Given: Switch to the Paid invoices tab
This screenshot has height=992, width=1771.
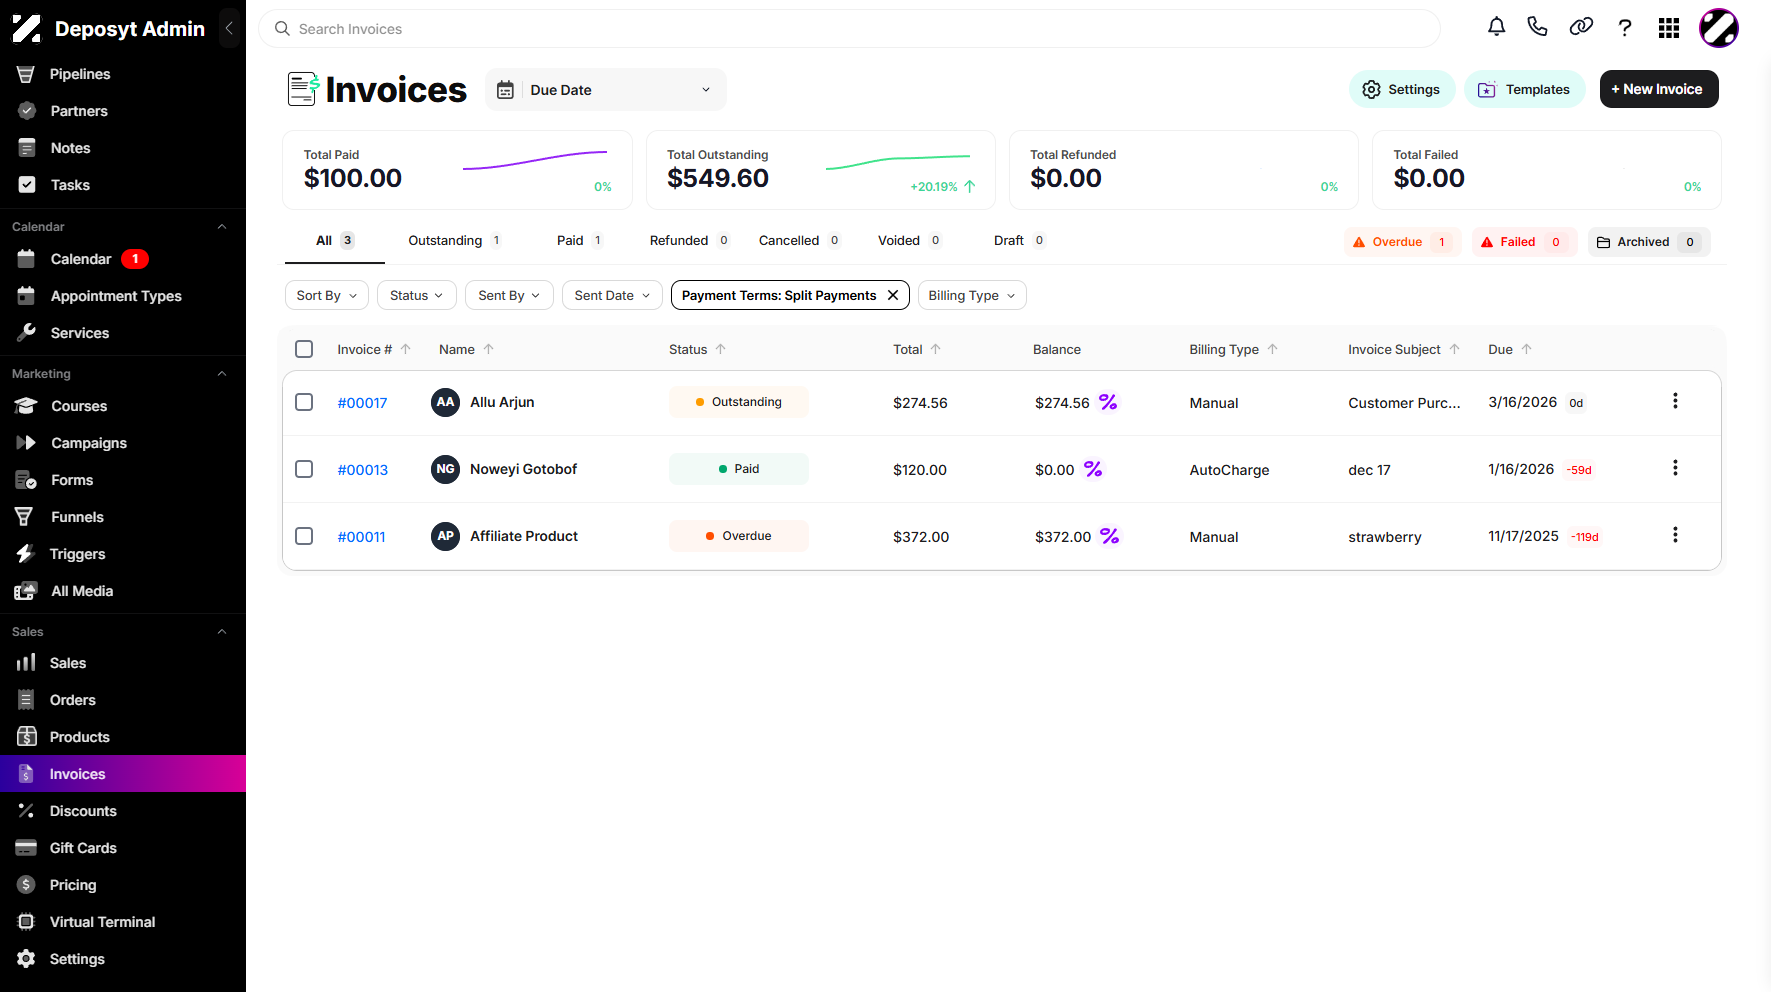Looking at the screenshot, I should coord(580,241).
